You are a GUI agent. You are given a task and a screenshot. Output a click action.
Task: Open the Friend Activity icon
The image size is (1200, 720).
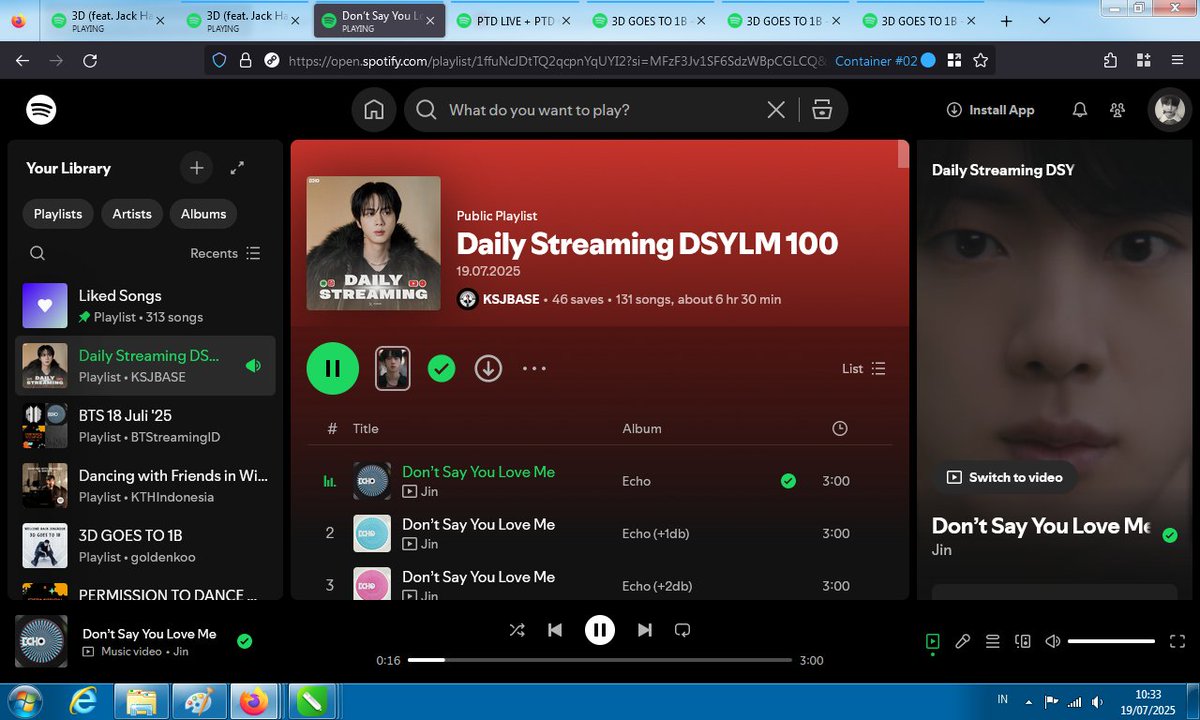1118,110
